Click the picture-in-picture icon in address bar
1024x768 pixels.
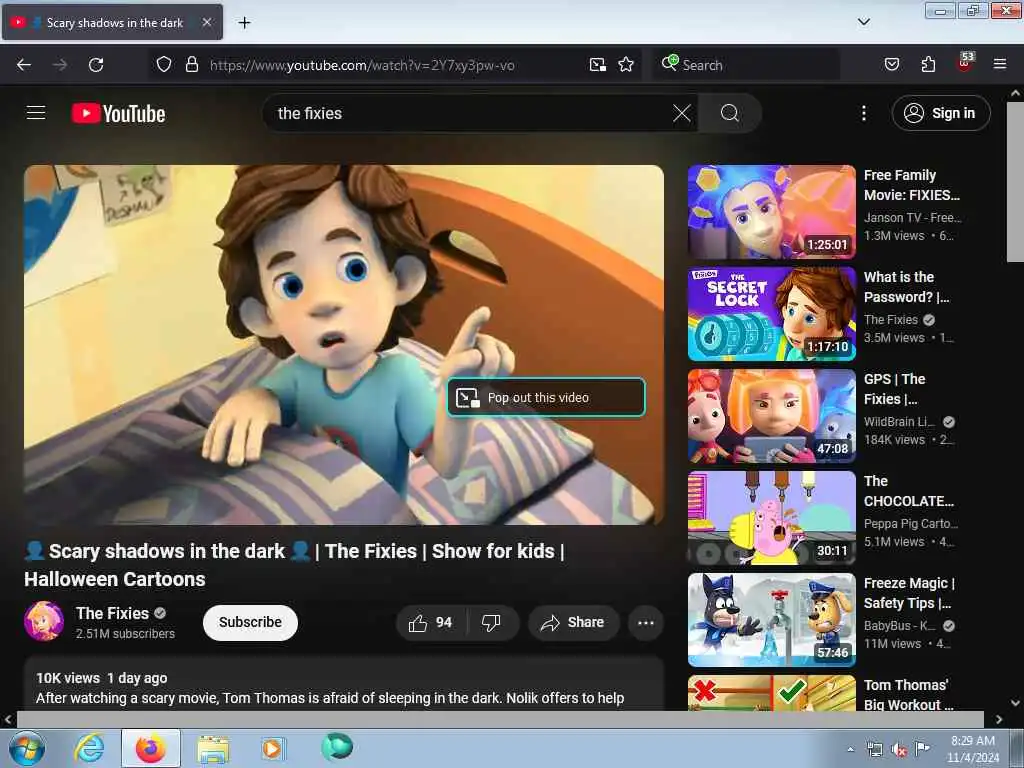(598, 65)
